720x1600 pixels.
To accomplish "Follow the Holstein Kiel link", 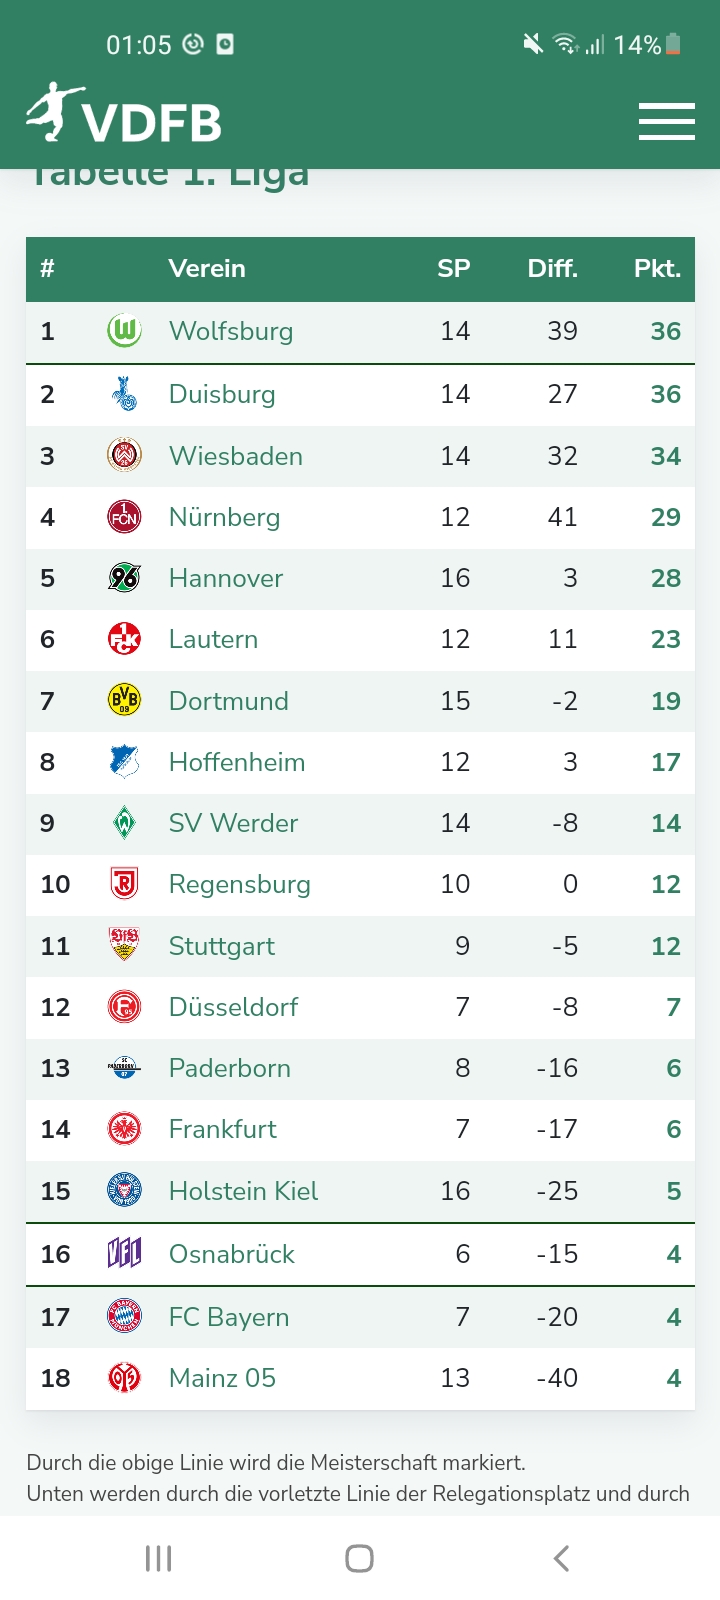I will [x=243, y=1191].
